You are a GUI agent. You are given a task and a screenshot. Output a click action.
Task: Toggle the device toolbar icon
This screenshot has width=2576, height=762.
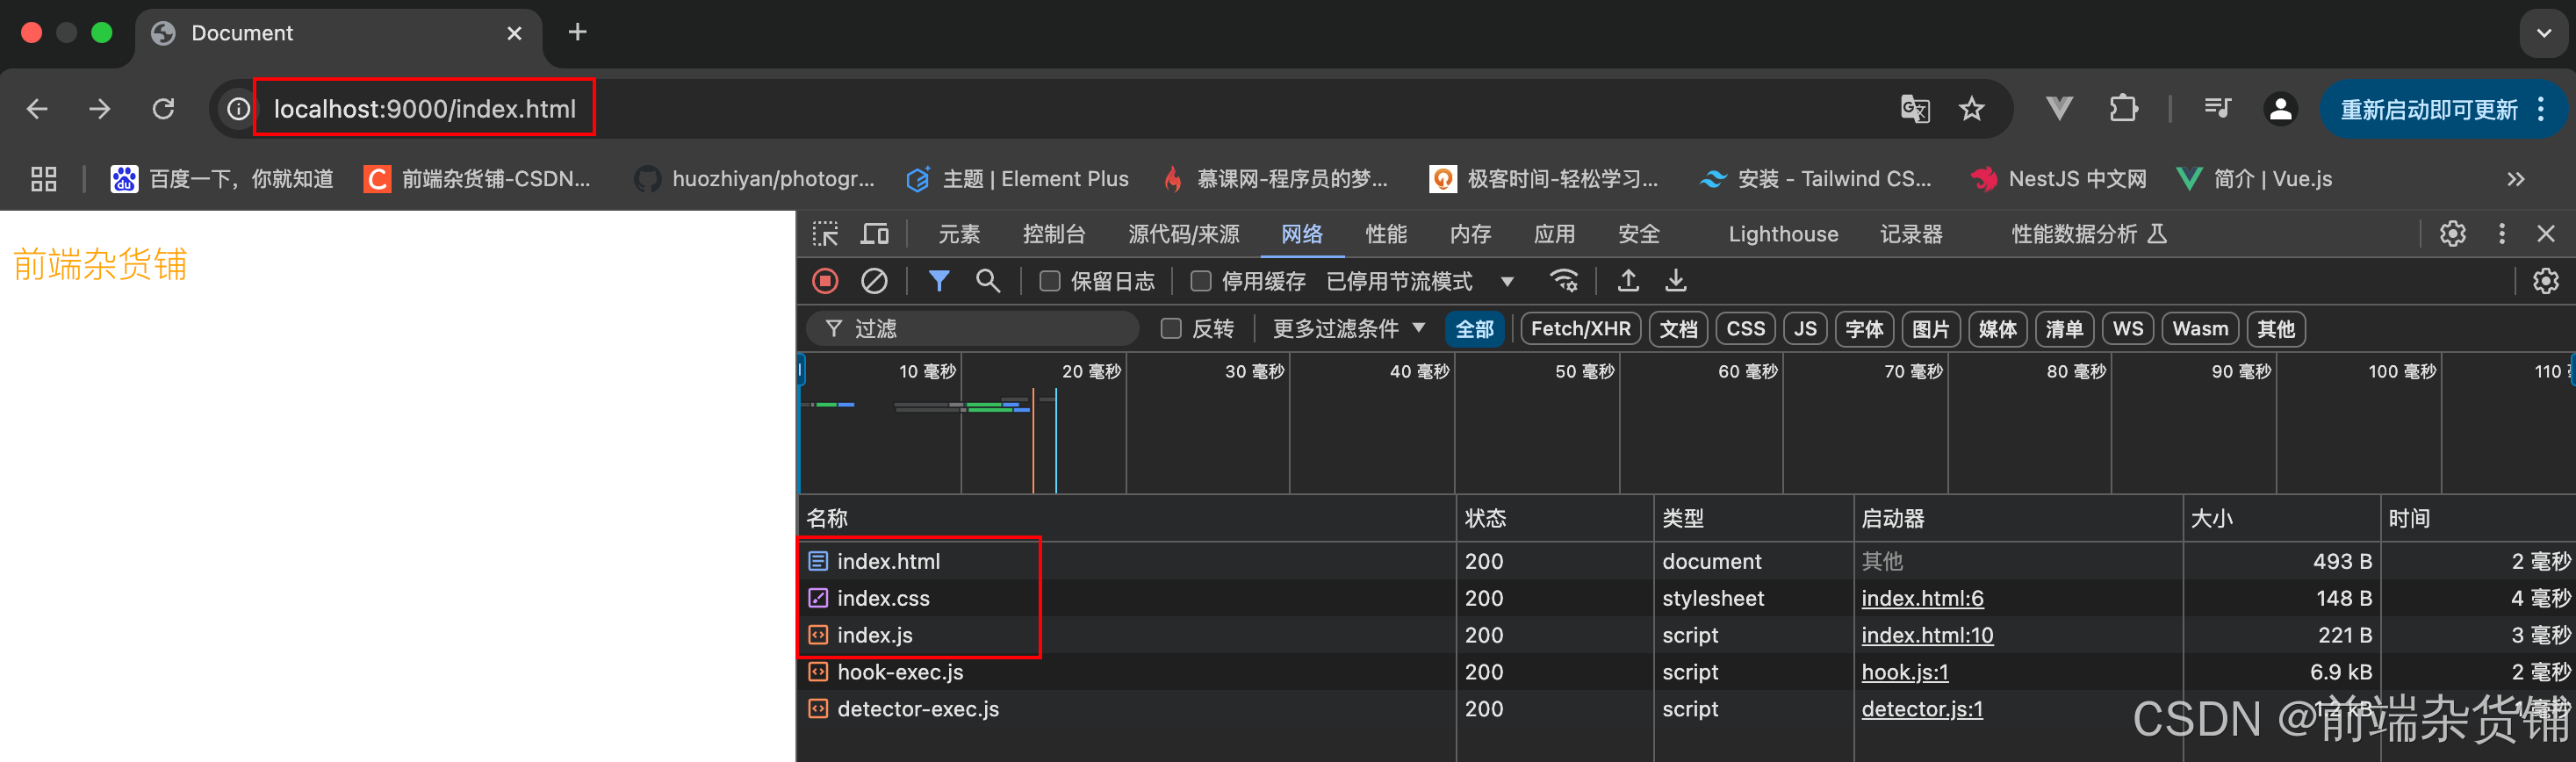pos(875,234)
